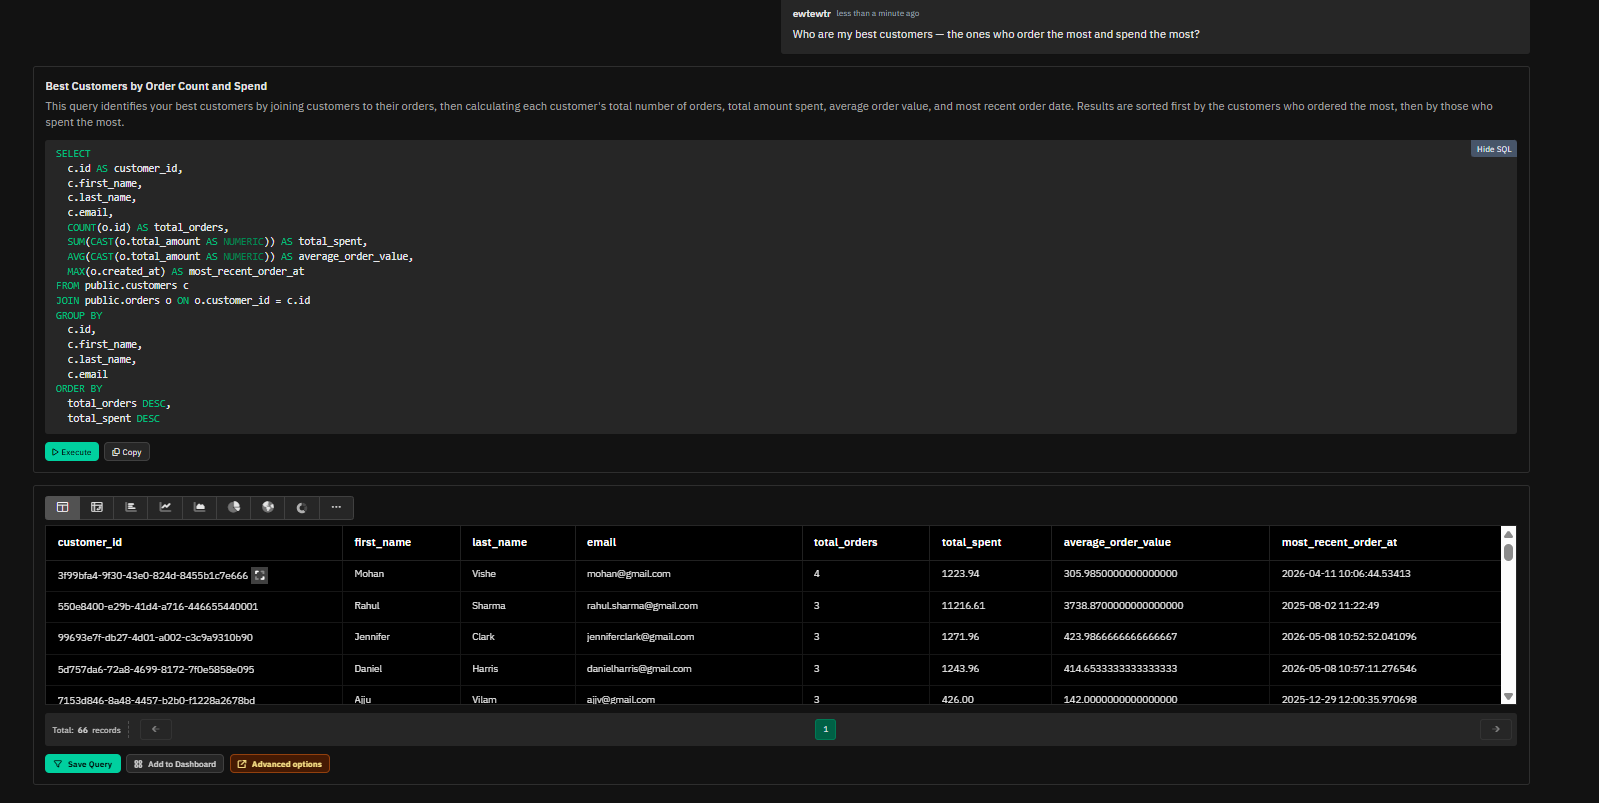Click first name Rahul
This screenshot has height=803, width=1599.
coord(367,606)
